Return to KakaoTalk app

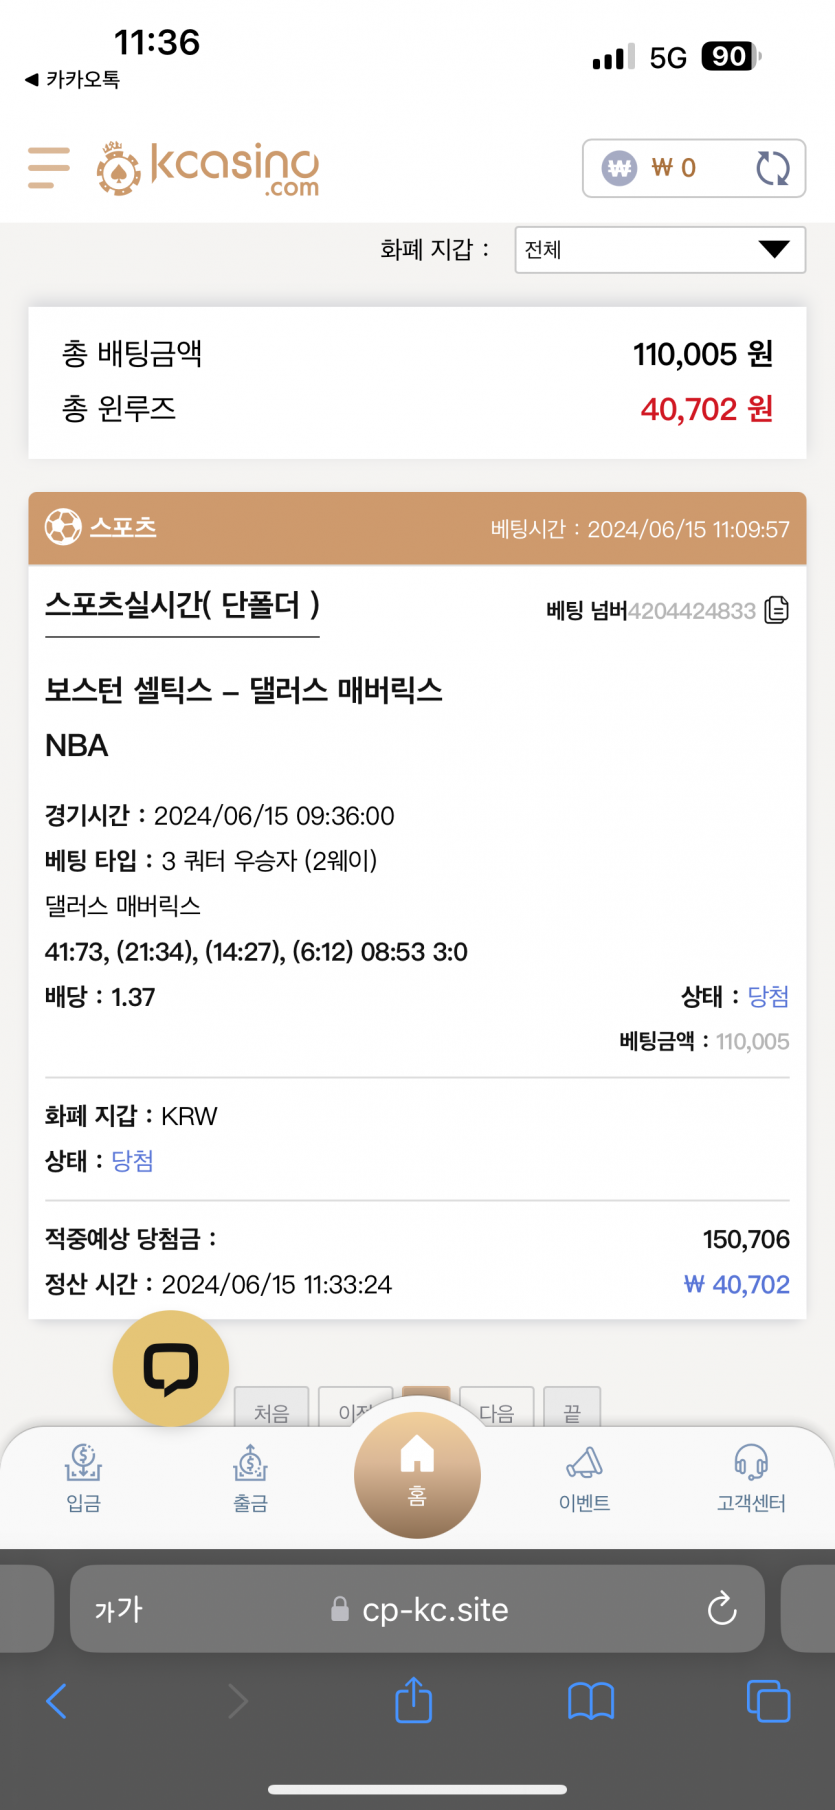click(72, 79)
